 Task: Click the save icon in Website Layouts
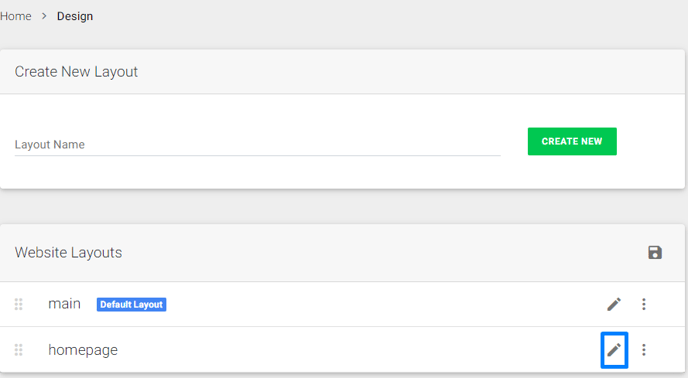point(655,252)
